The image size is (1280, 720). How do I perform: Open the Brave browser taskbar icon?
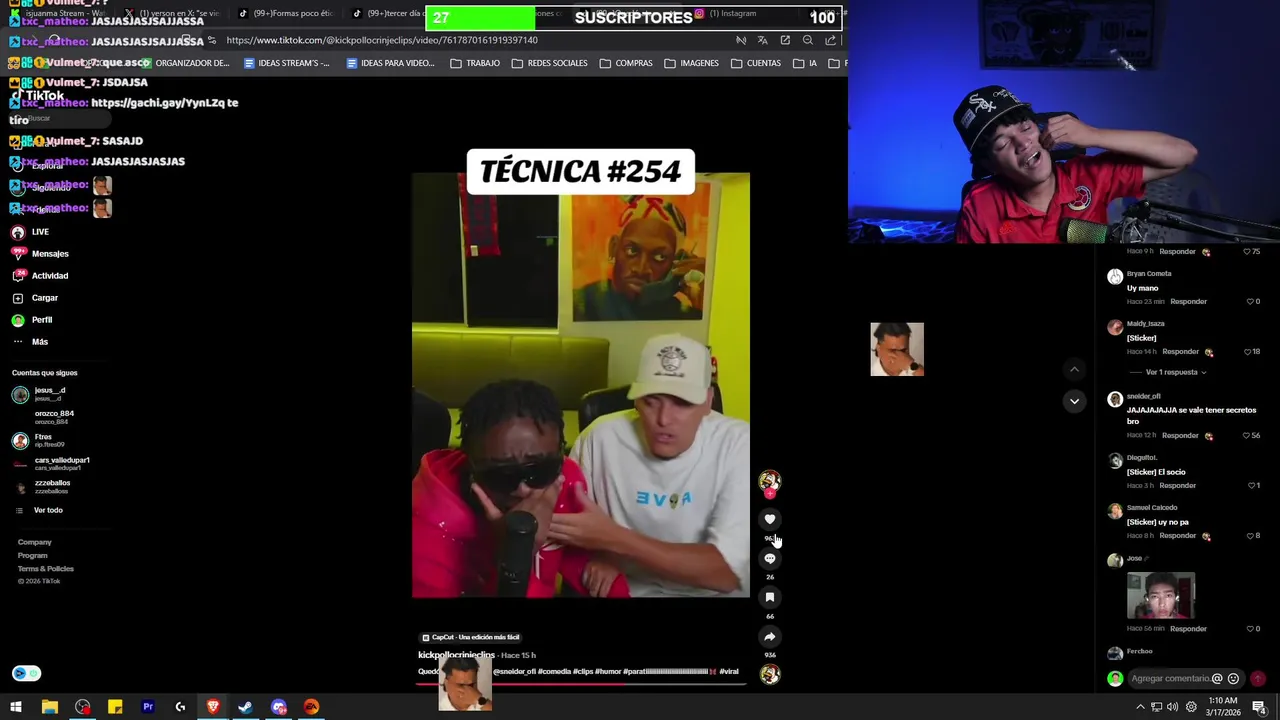point(213,707)
